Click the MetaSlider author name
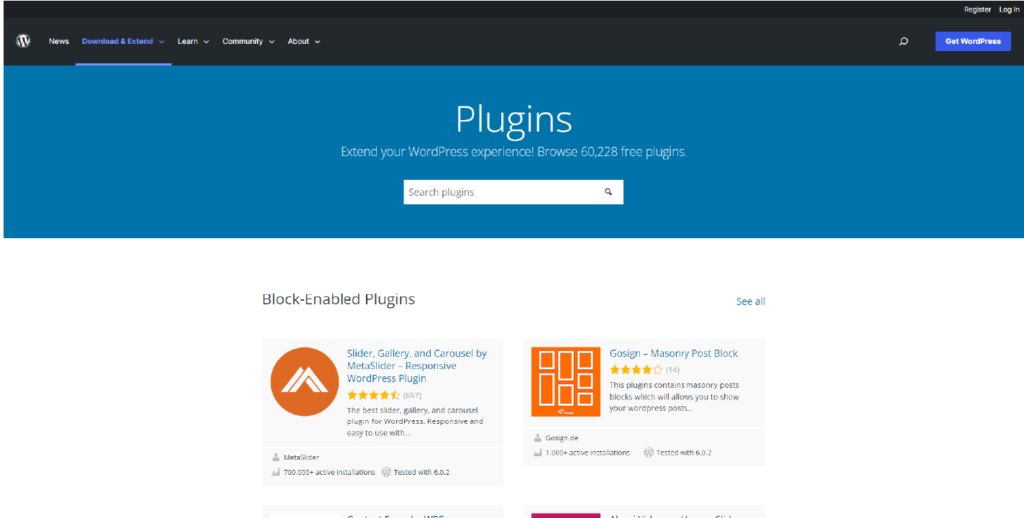 click(301, 457)
